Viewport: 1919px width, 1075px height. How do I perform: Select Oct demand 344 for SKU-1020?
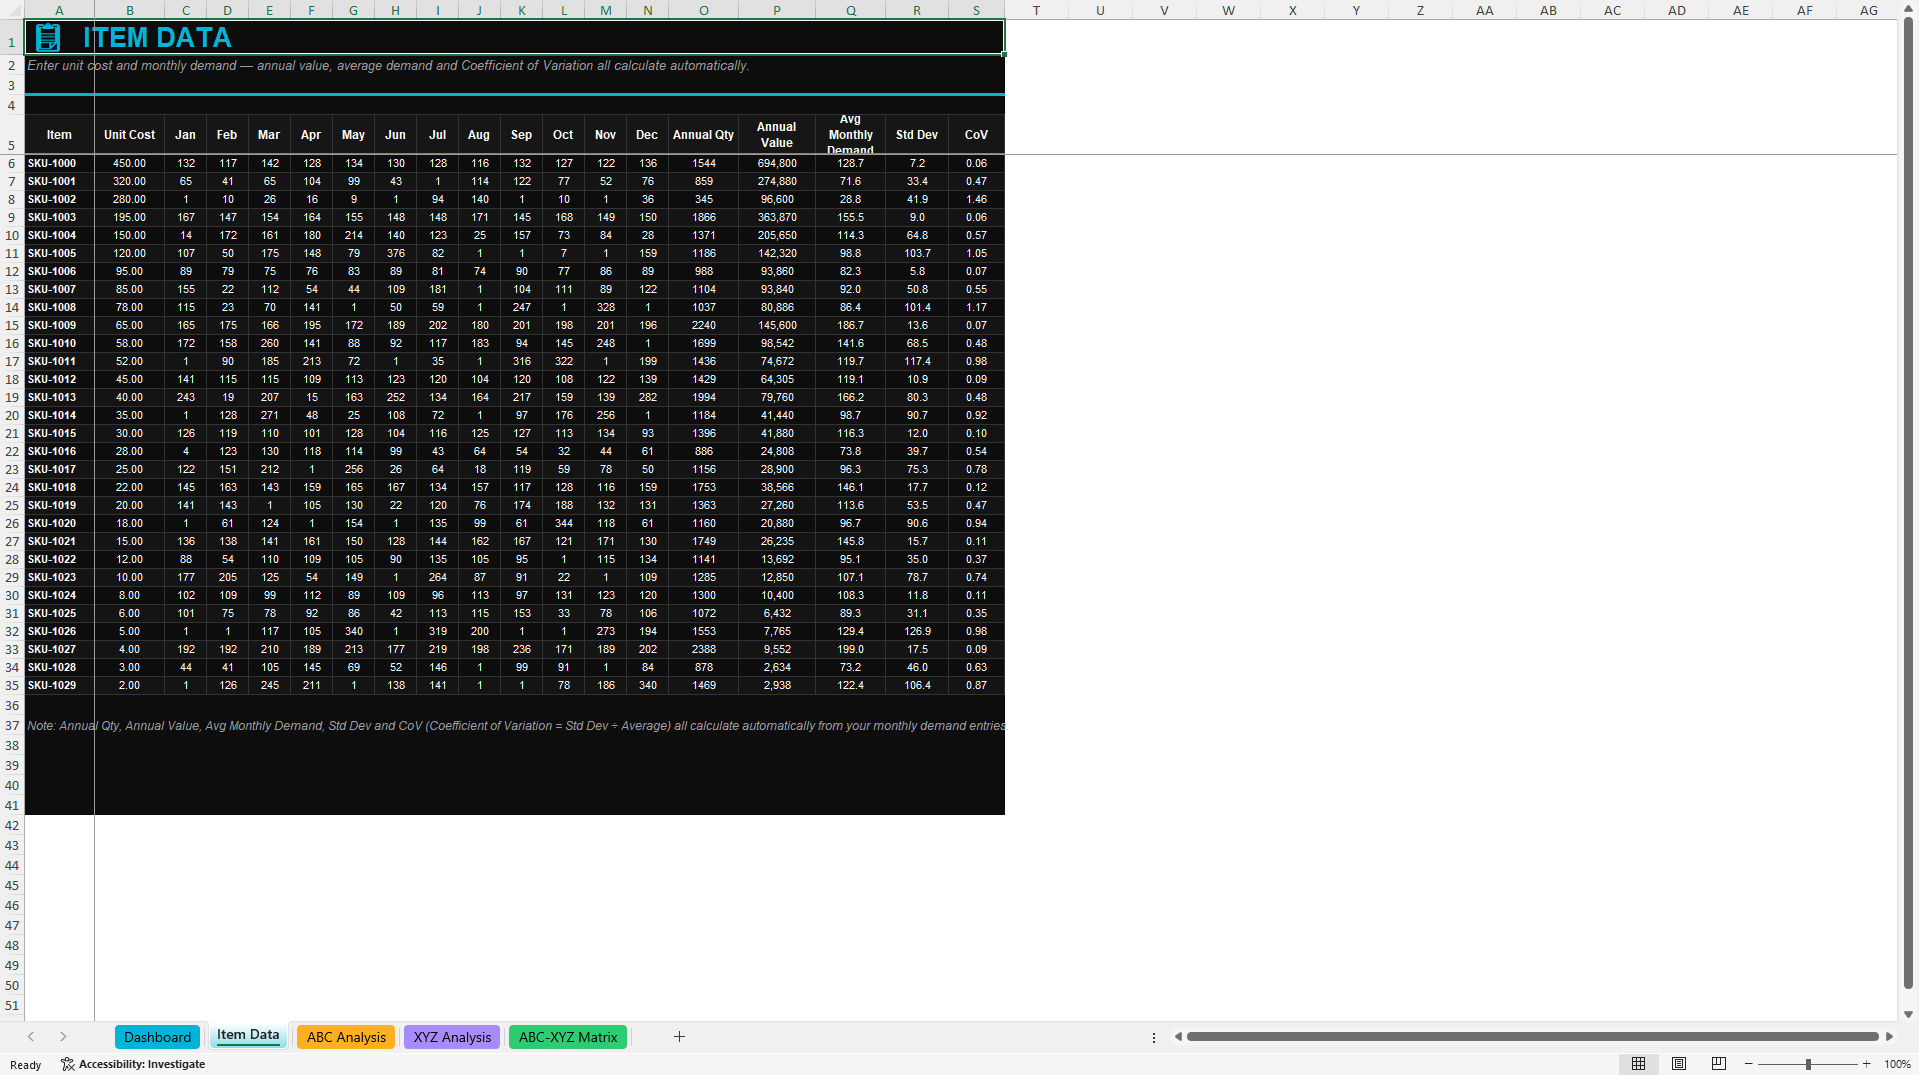click(564, 523)
